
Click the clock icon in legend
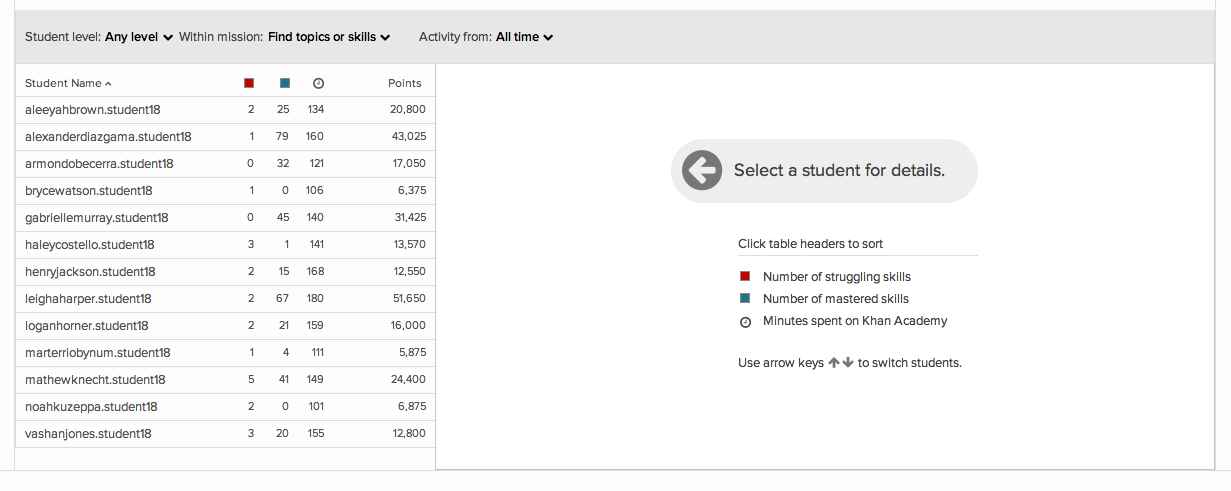tap(744, 322)
